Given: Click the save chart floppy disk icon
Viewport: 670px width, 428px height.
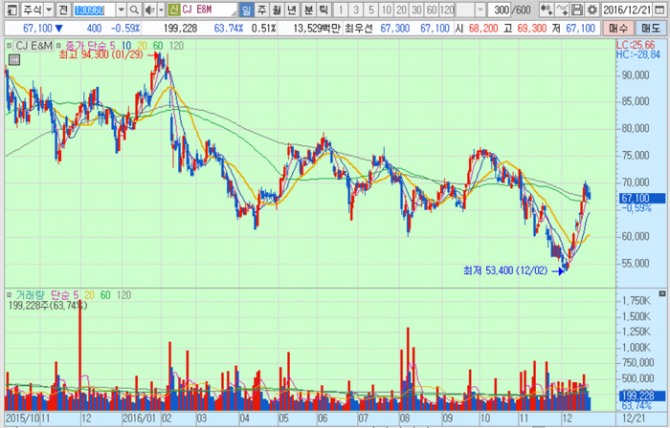Looking at the screenshot, I should point(577,10).
